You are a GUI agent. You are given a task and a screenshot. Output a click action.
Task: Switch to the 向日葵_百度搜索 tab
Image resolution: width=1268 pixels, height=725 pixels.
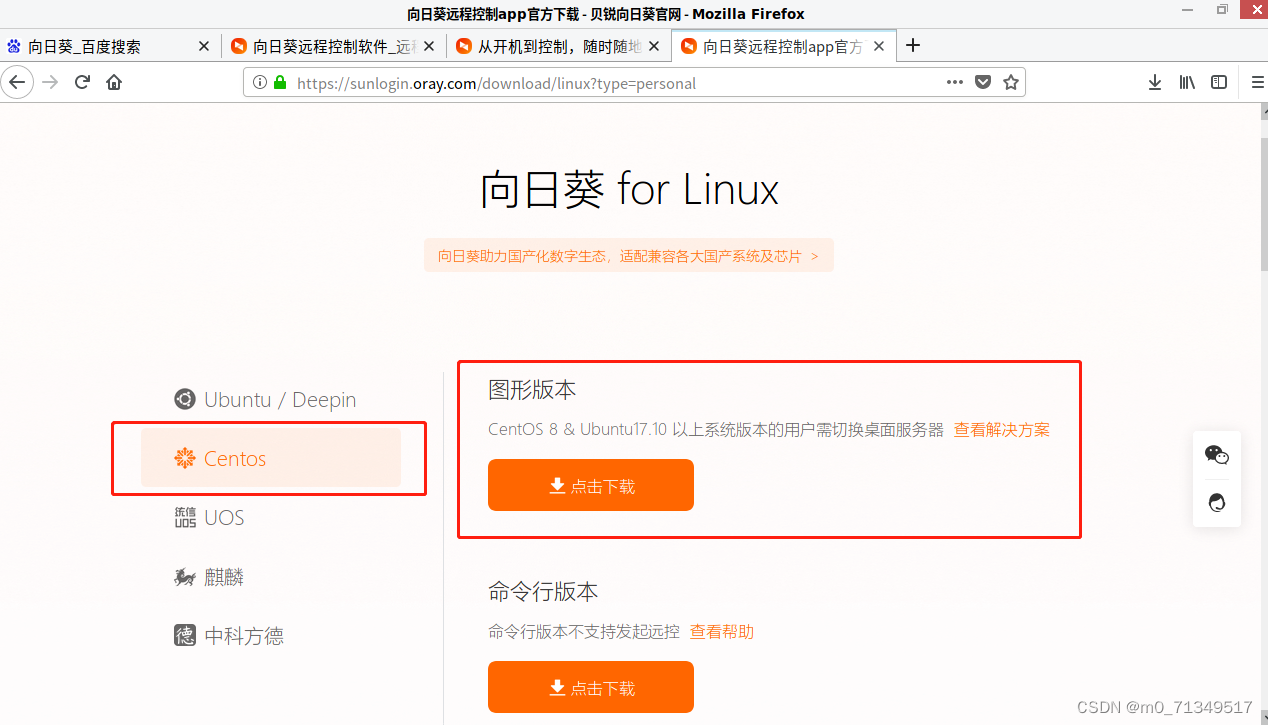(100, 45)
